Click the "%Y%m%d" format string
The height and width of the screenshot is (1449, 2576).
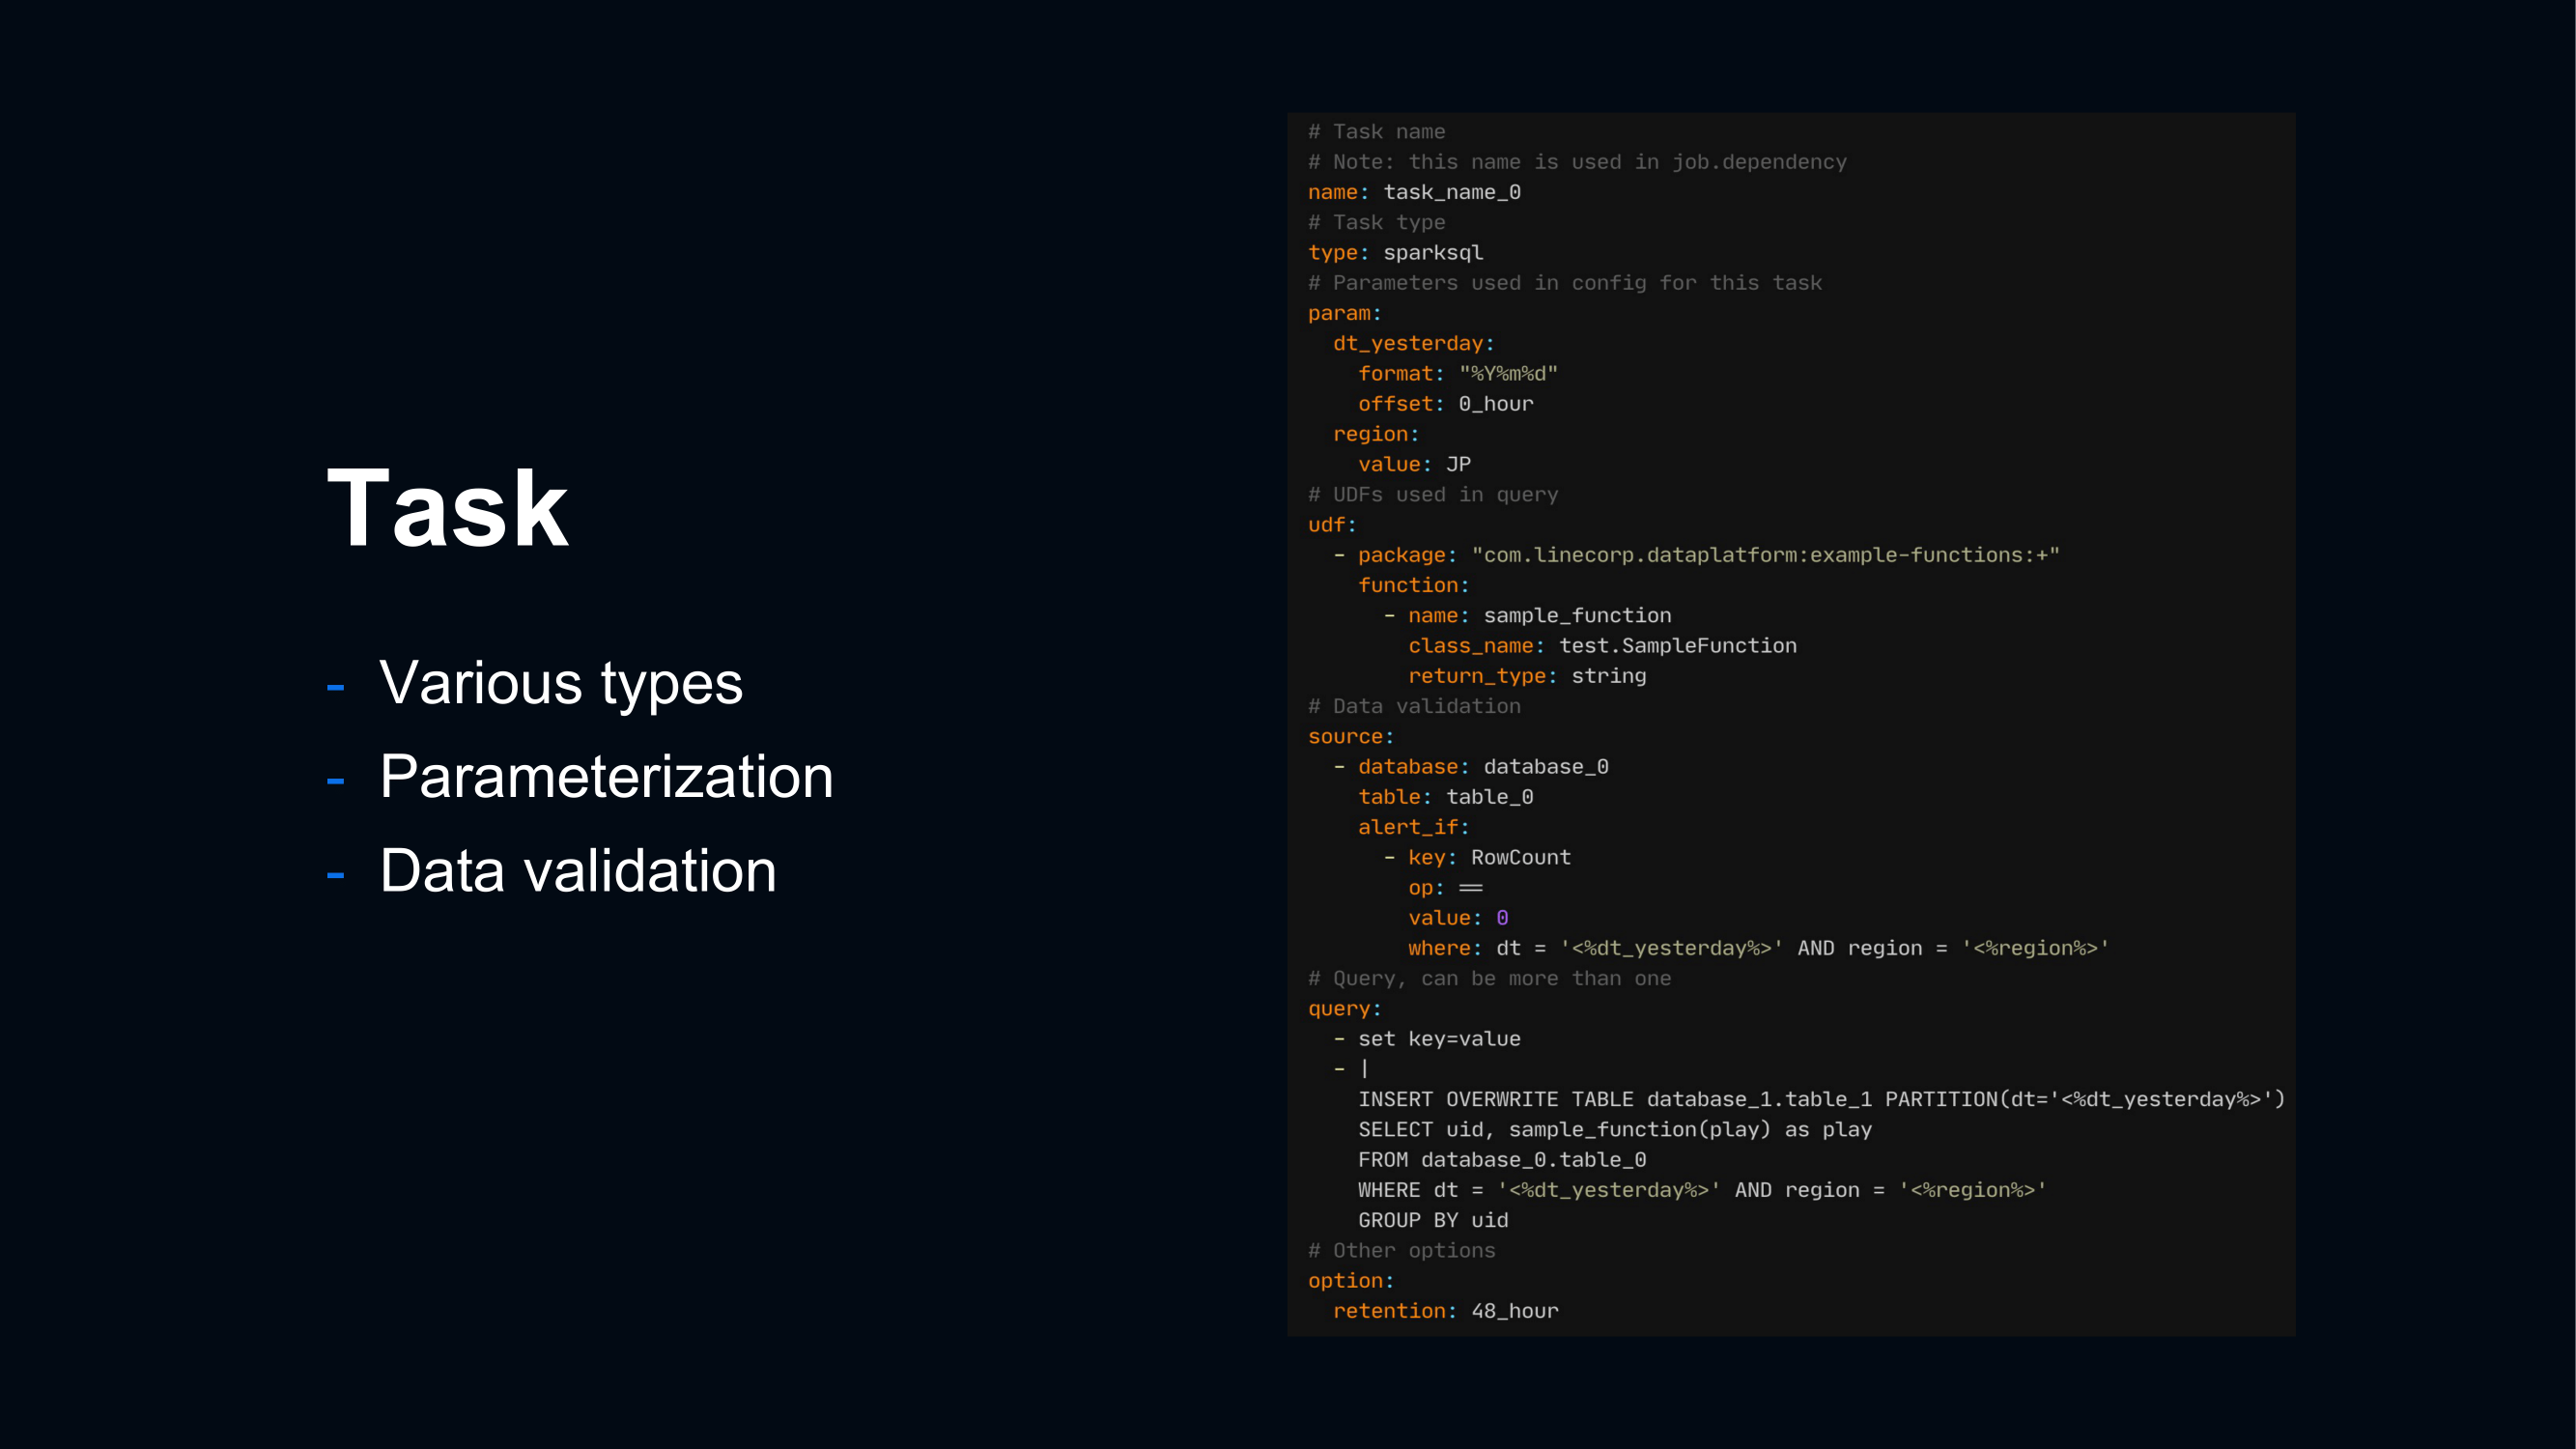point(1507,374)
